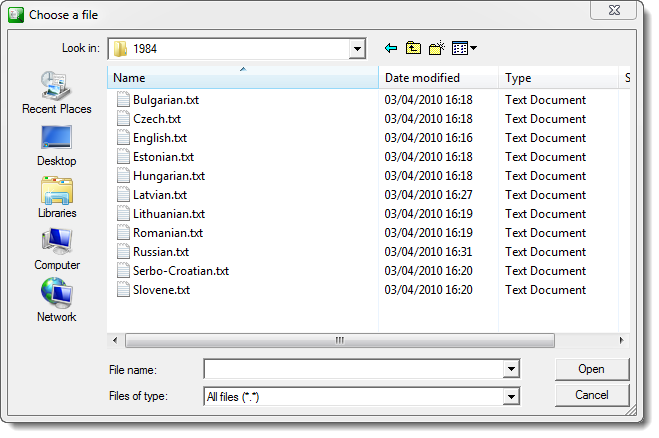Image resolution: width=659 pixels, height=438 pixels.
Task: Open Libraries from the sidebar
Action: [x=56, y=197]
